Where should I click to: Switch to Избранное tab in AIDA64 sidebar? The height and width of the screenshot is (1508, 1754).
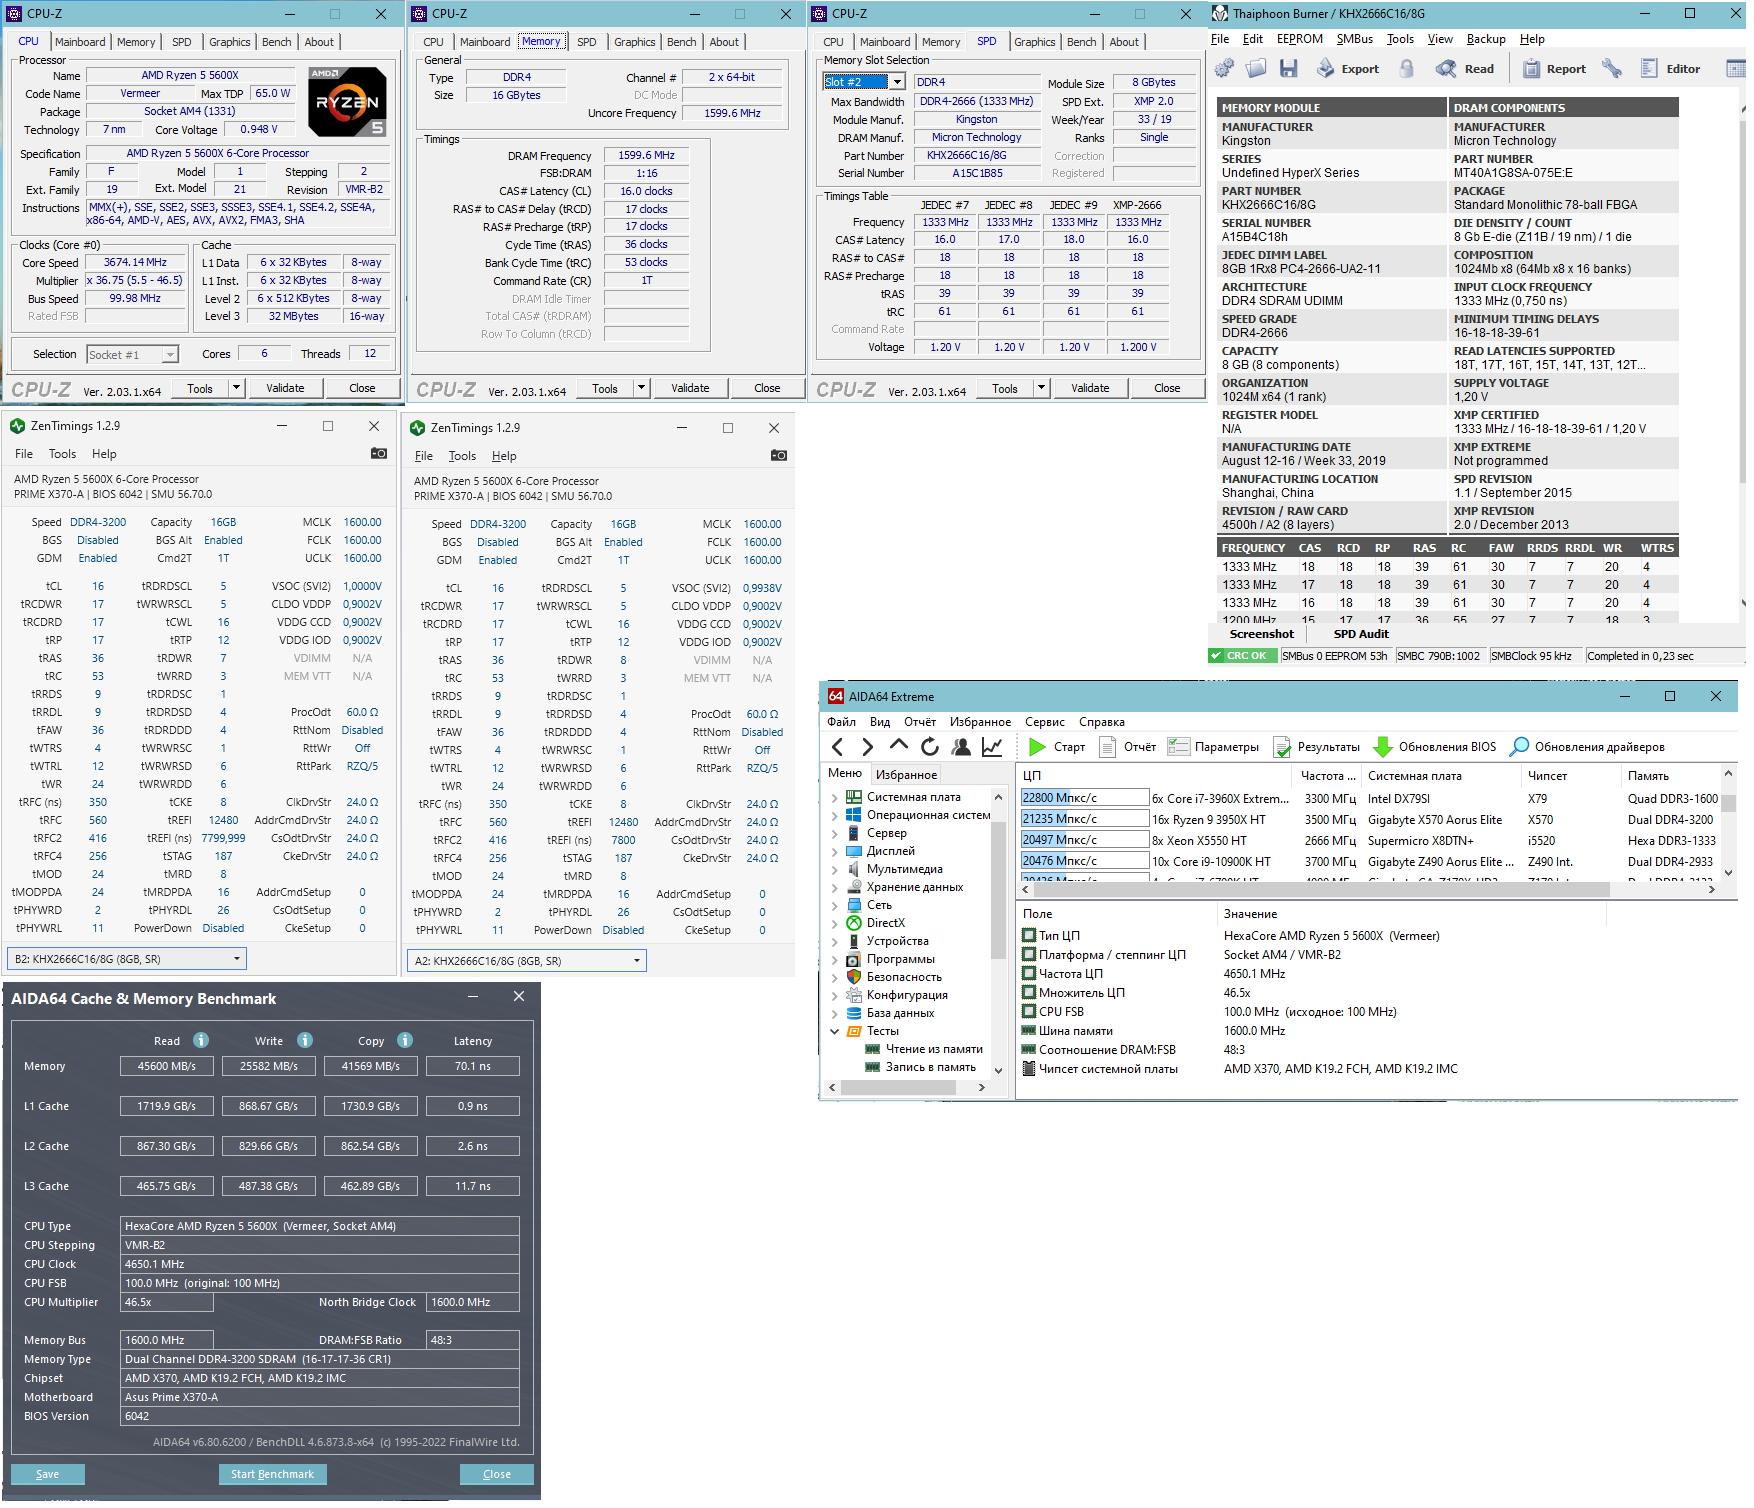coord(907,775)
